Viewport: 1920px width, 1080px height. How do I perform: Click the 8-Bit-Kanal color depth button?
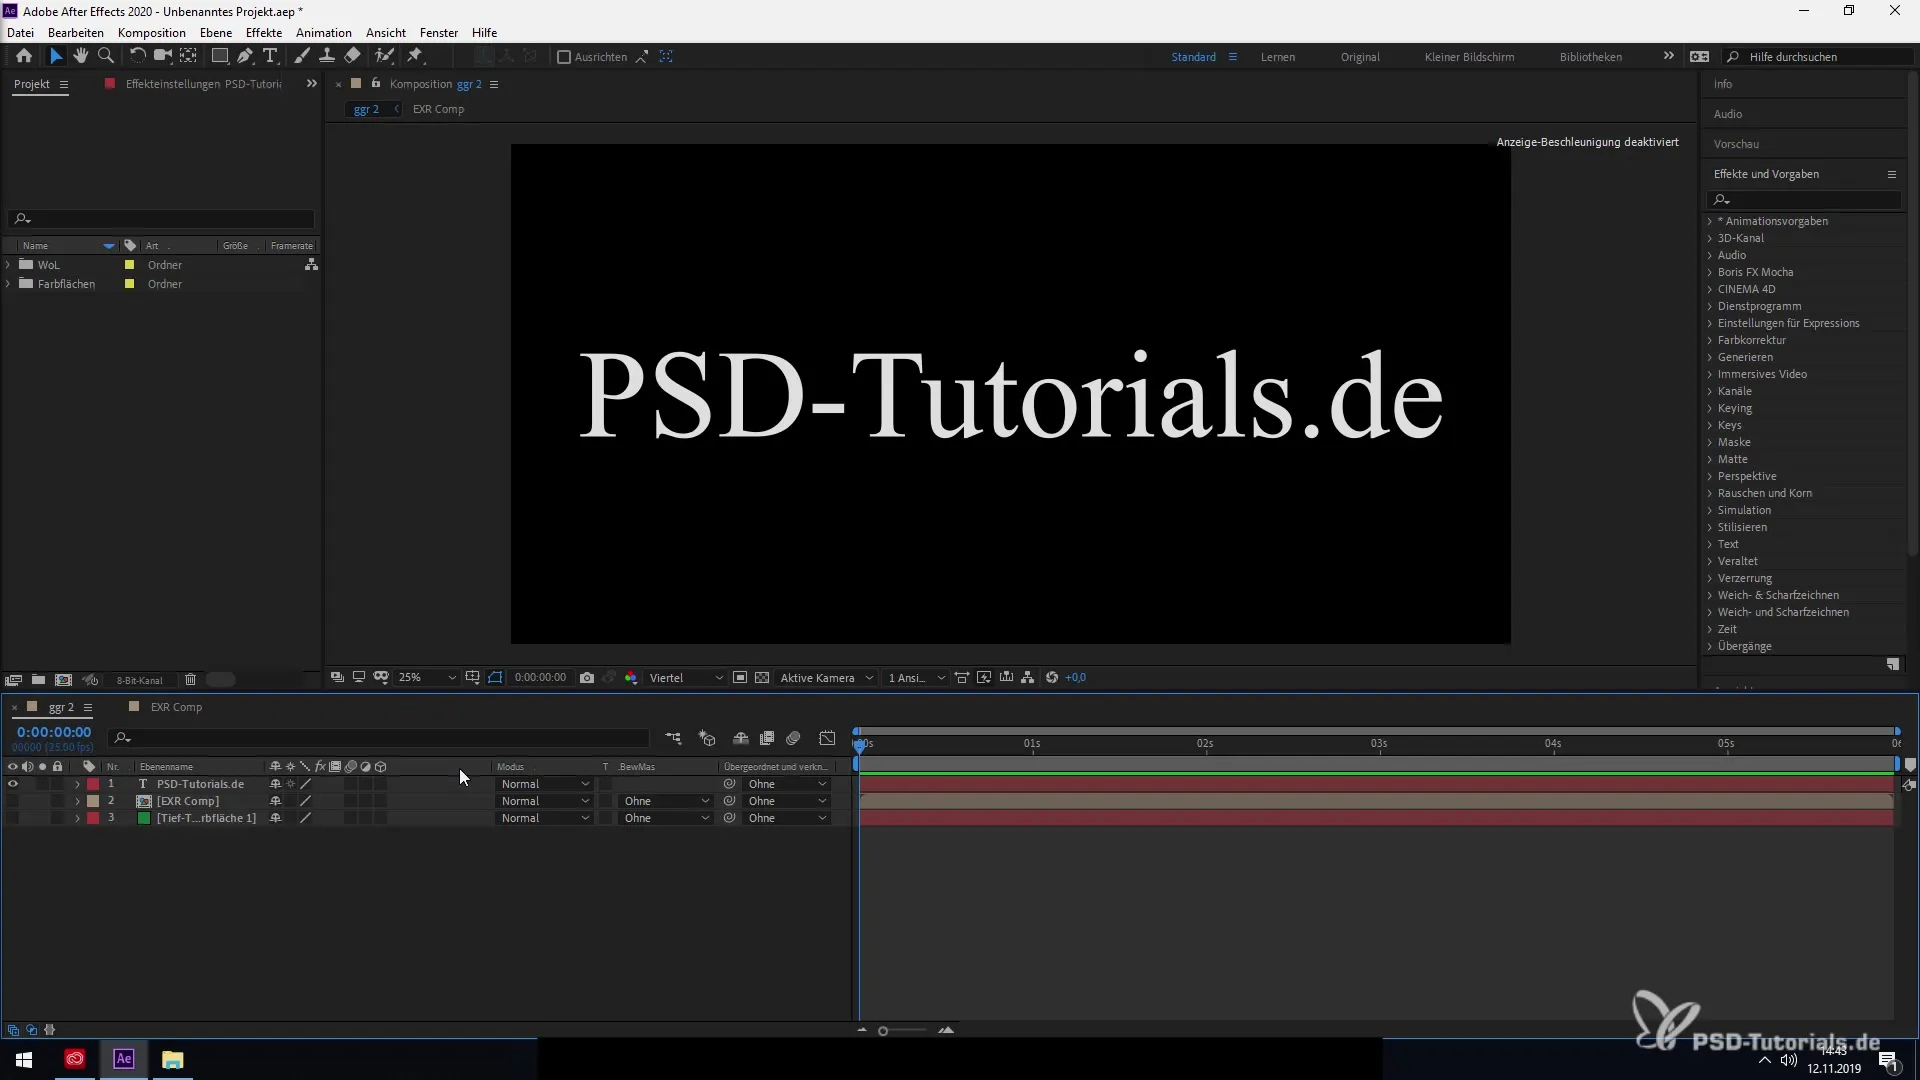(x=139, y=680)
